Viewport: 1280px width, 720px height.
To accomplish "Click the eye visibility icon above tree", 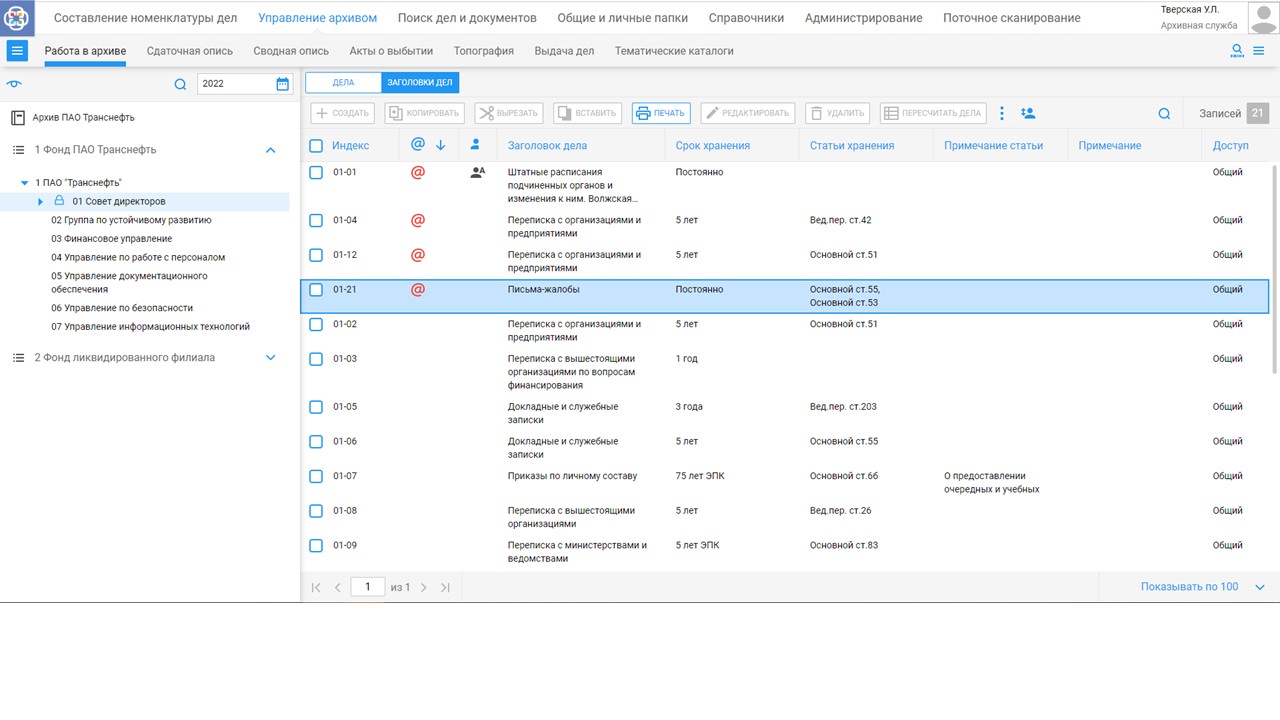I will (x=14, y=85).
